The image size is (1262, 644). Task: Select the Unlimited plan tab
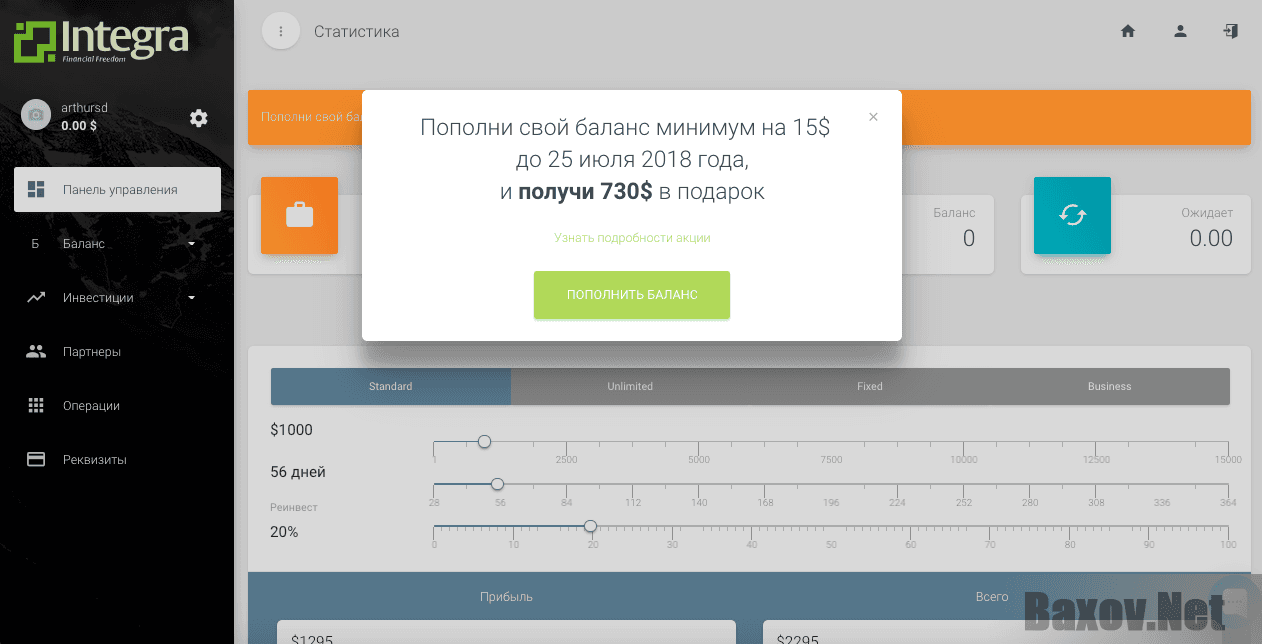(630, 386)
